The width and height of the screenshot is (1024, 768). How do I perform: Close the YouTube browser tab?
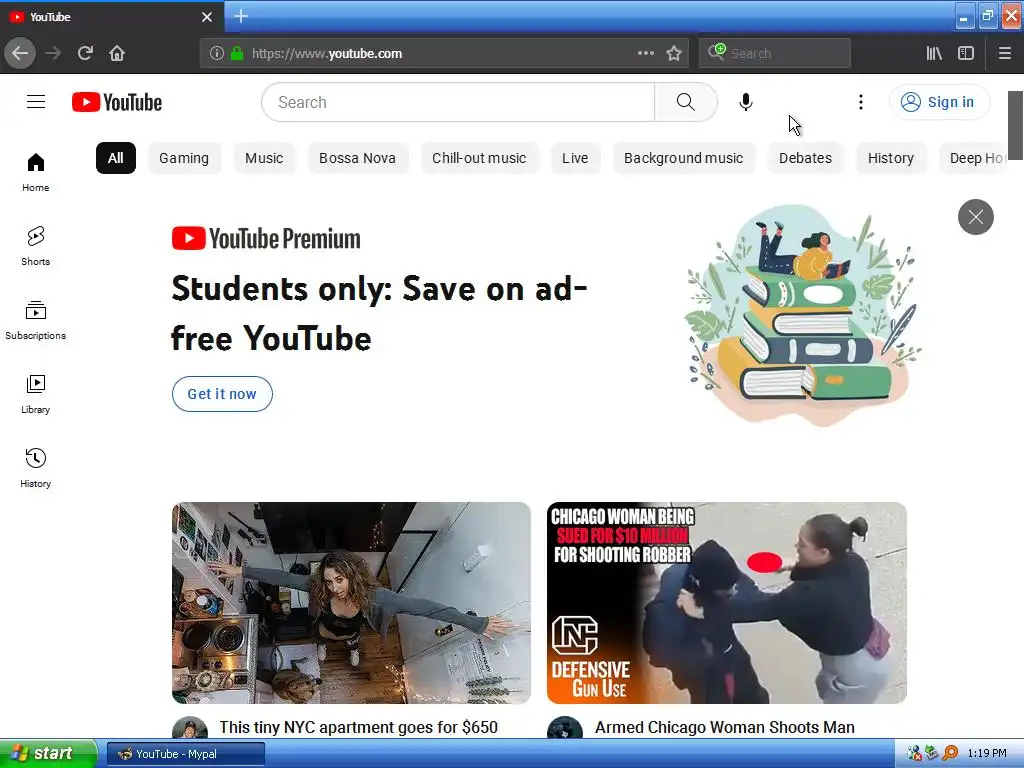(x=207, y=17)
